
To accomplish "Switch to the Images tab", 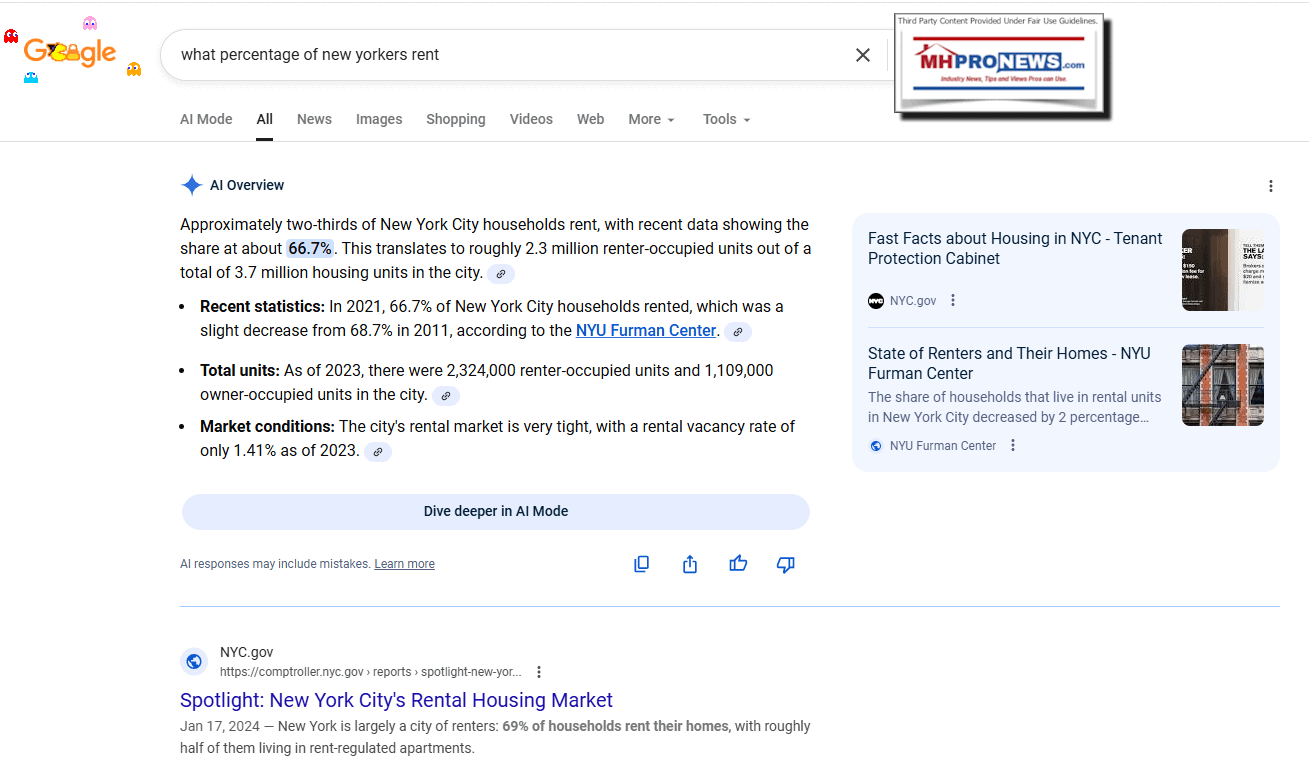I will pos(379,119).
